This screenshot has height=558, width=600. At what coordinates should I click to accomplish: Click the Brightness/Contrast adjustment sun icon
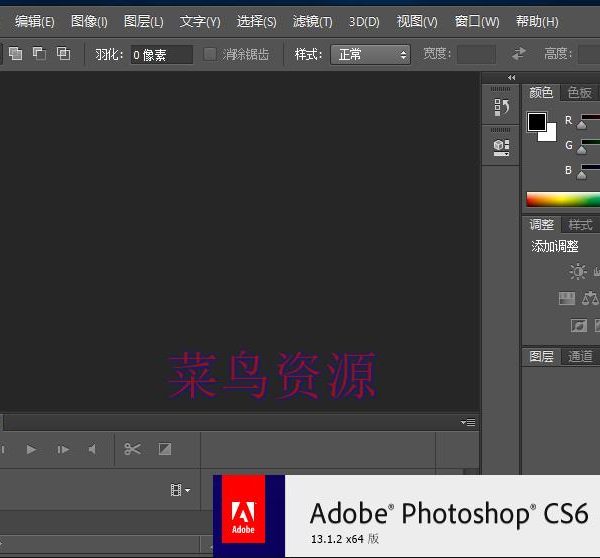(578, 271)
